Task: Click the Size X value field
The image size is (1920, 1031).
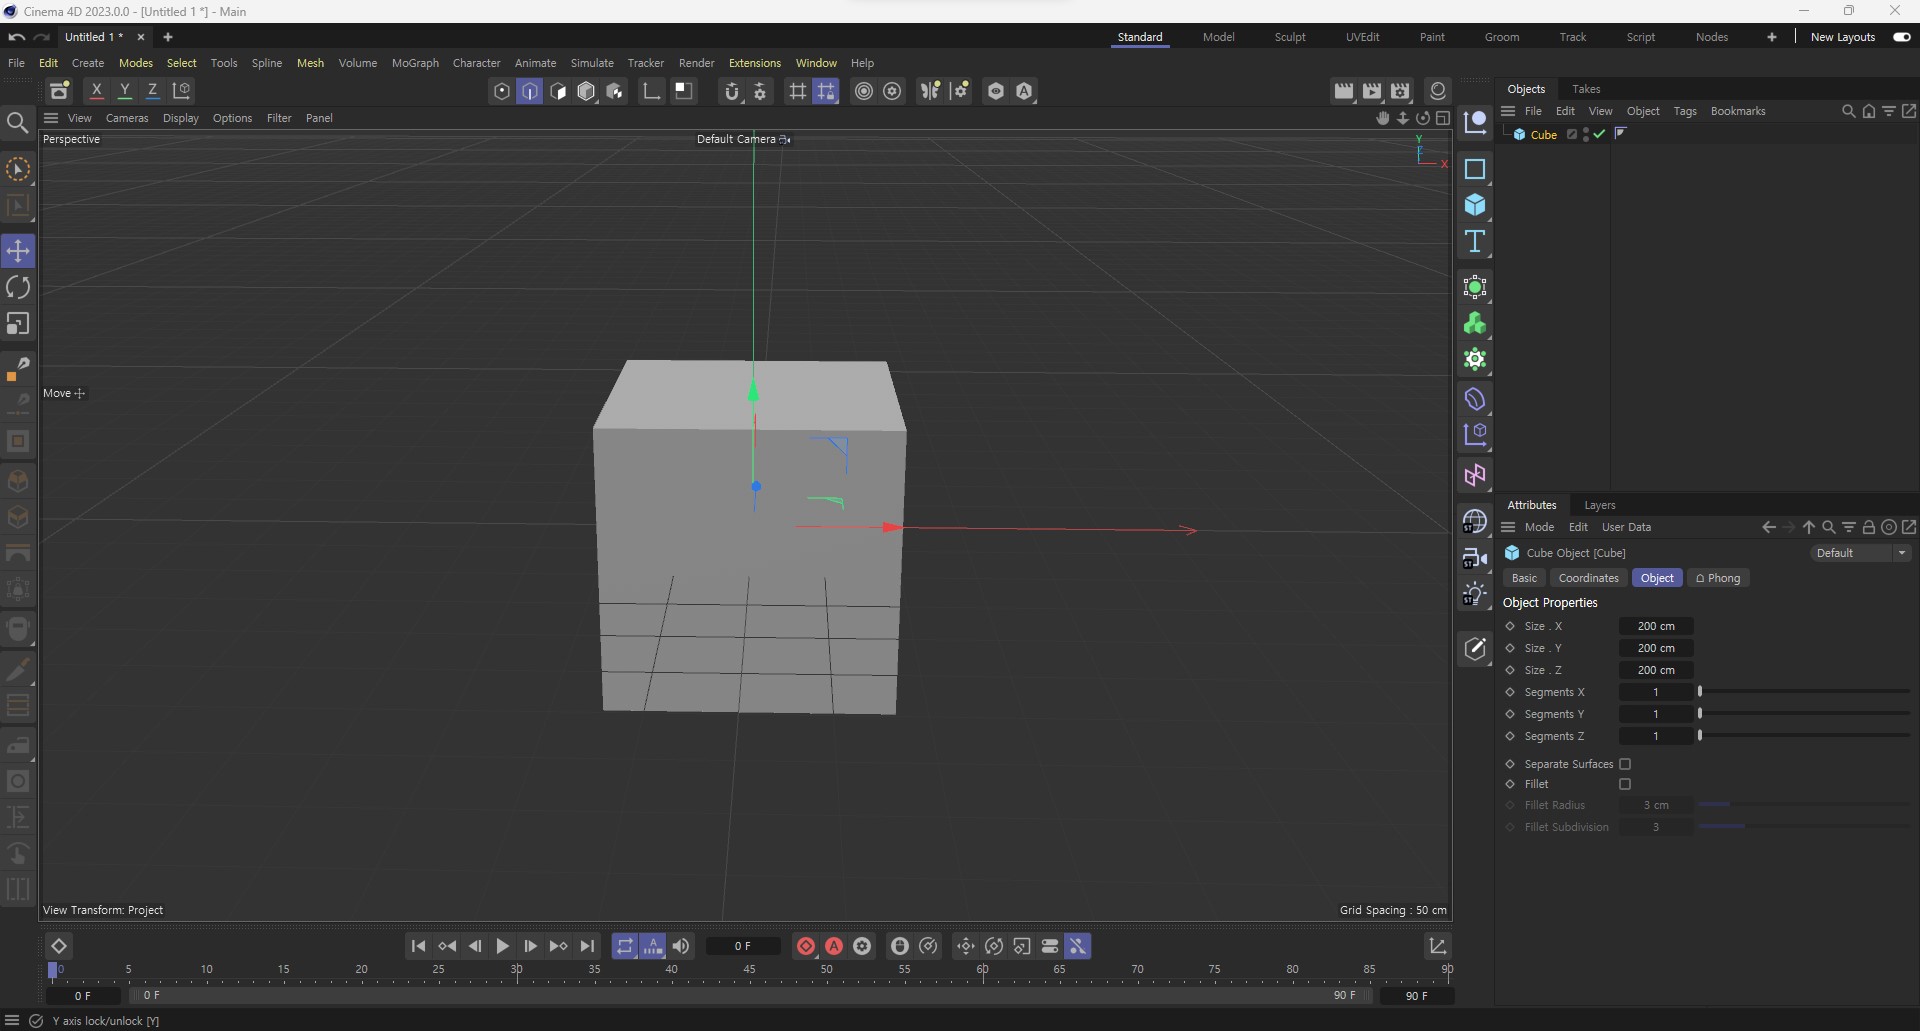Action: click(1657, 626)
